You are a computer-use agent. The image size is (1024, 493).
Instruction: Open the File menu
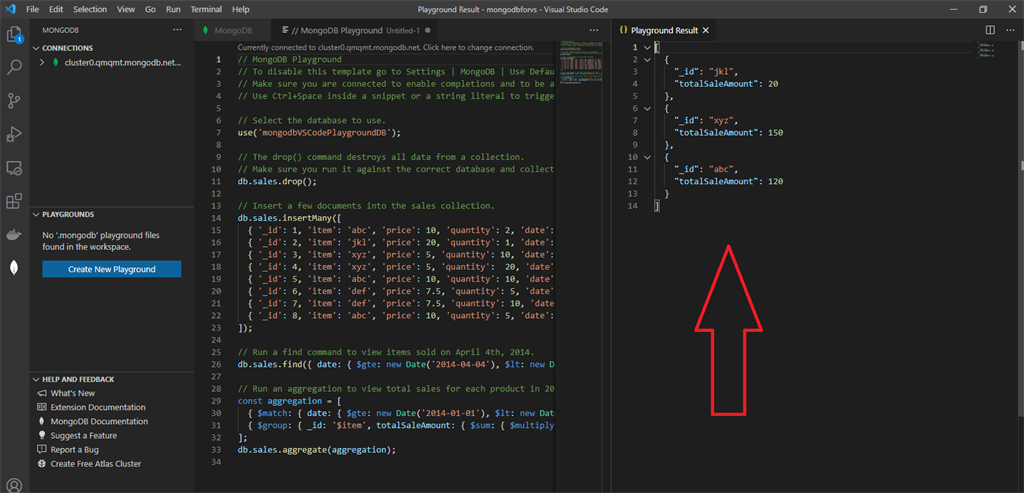33,10
